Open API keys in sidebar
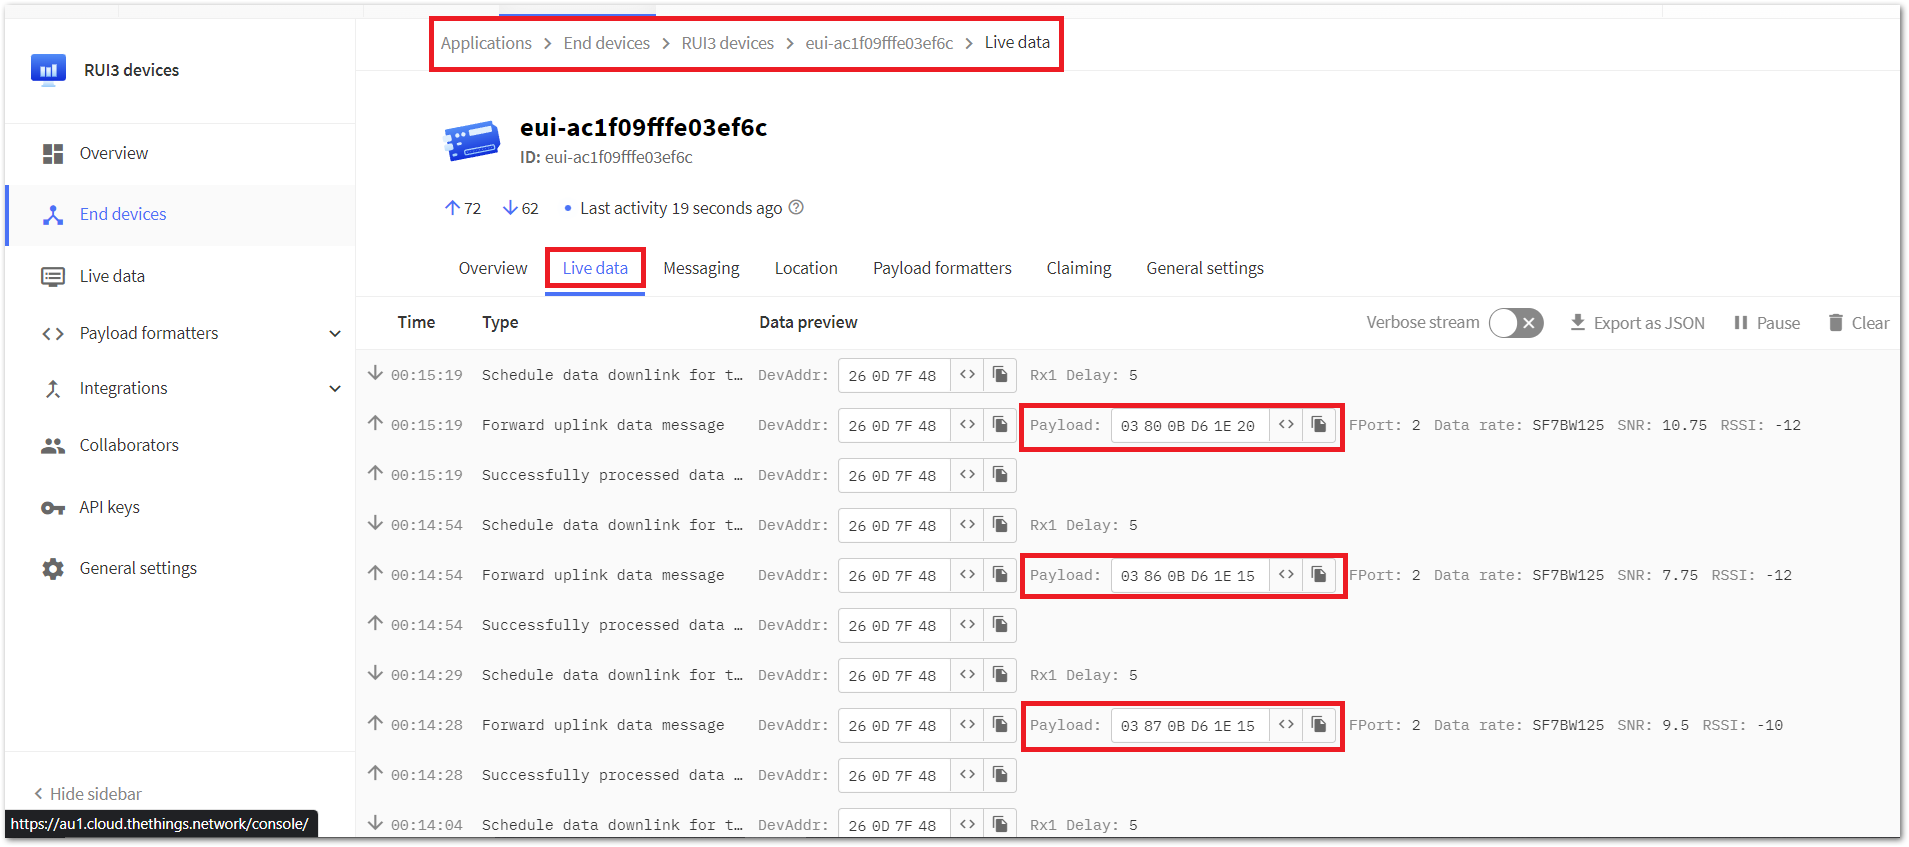This screenshot has width=1909, height=847. click(110, 507)
